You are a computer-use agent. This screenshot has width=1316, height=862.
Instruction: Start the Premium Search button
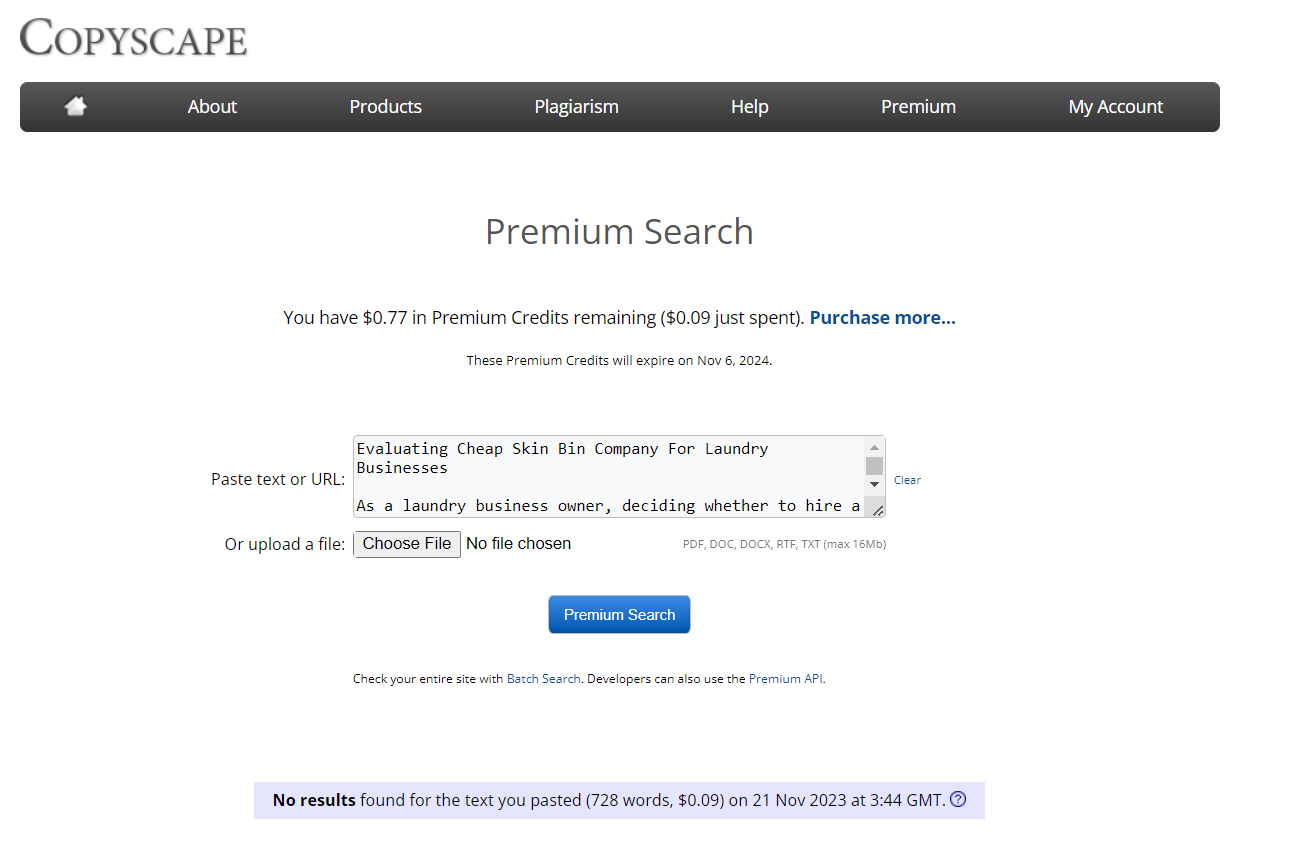619,615
